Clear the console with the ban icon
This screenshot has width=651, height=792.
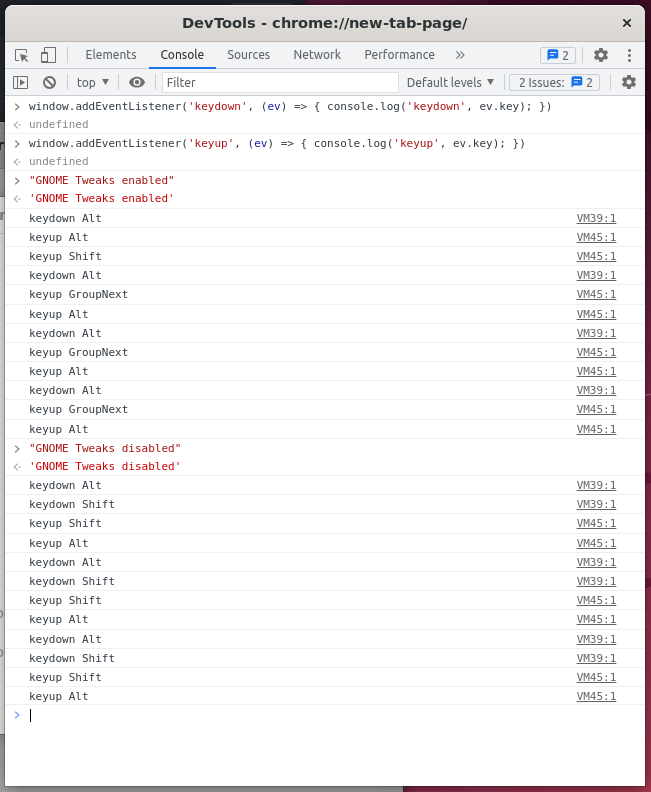pyautogui.click(x=49, y=82)
